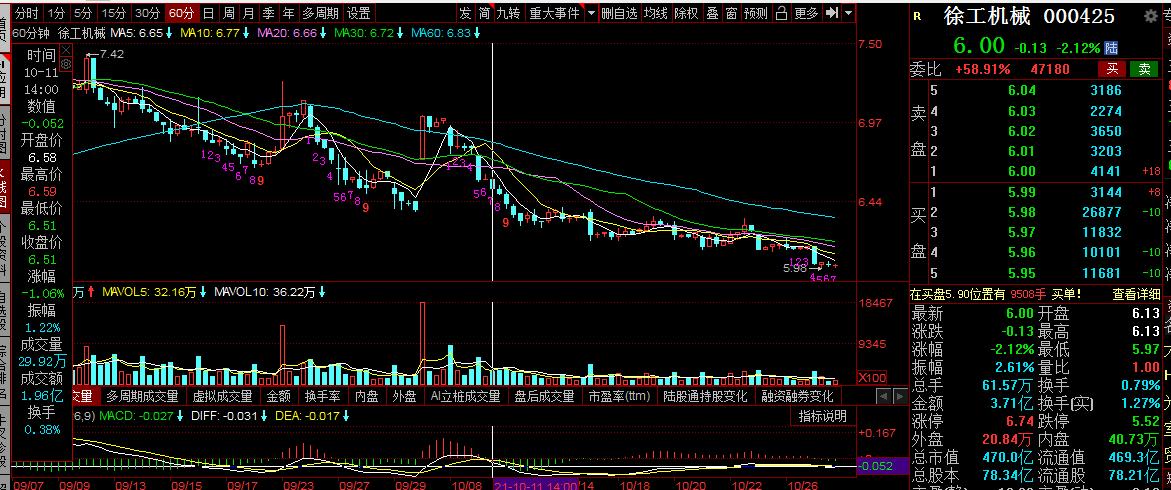Screen dimensions: 1171x490
Task: Switch to 季 quarterly chart
Action: [x=268, y=13]
